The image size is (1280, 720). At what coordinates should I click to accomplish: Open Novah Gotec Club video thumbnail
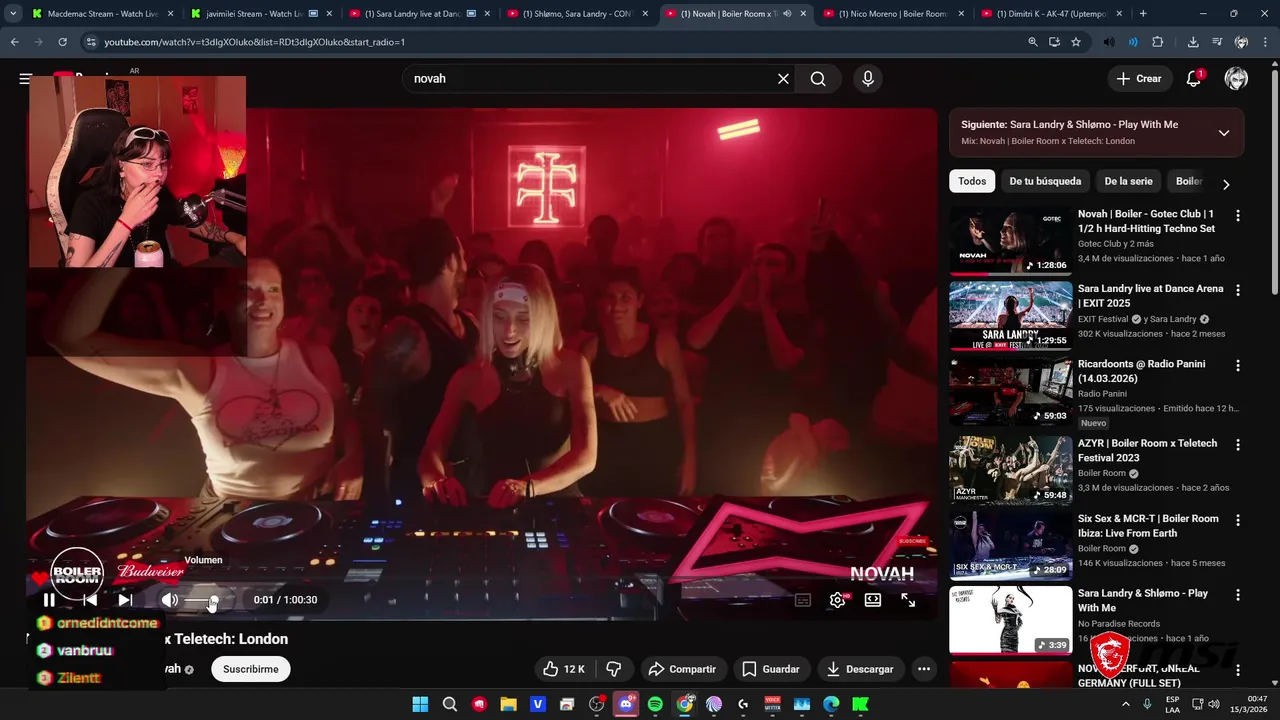click(x=1010, y=241)
